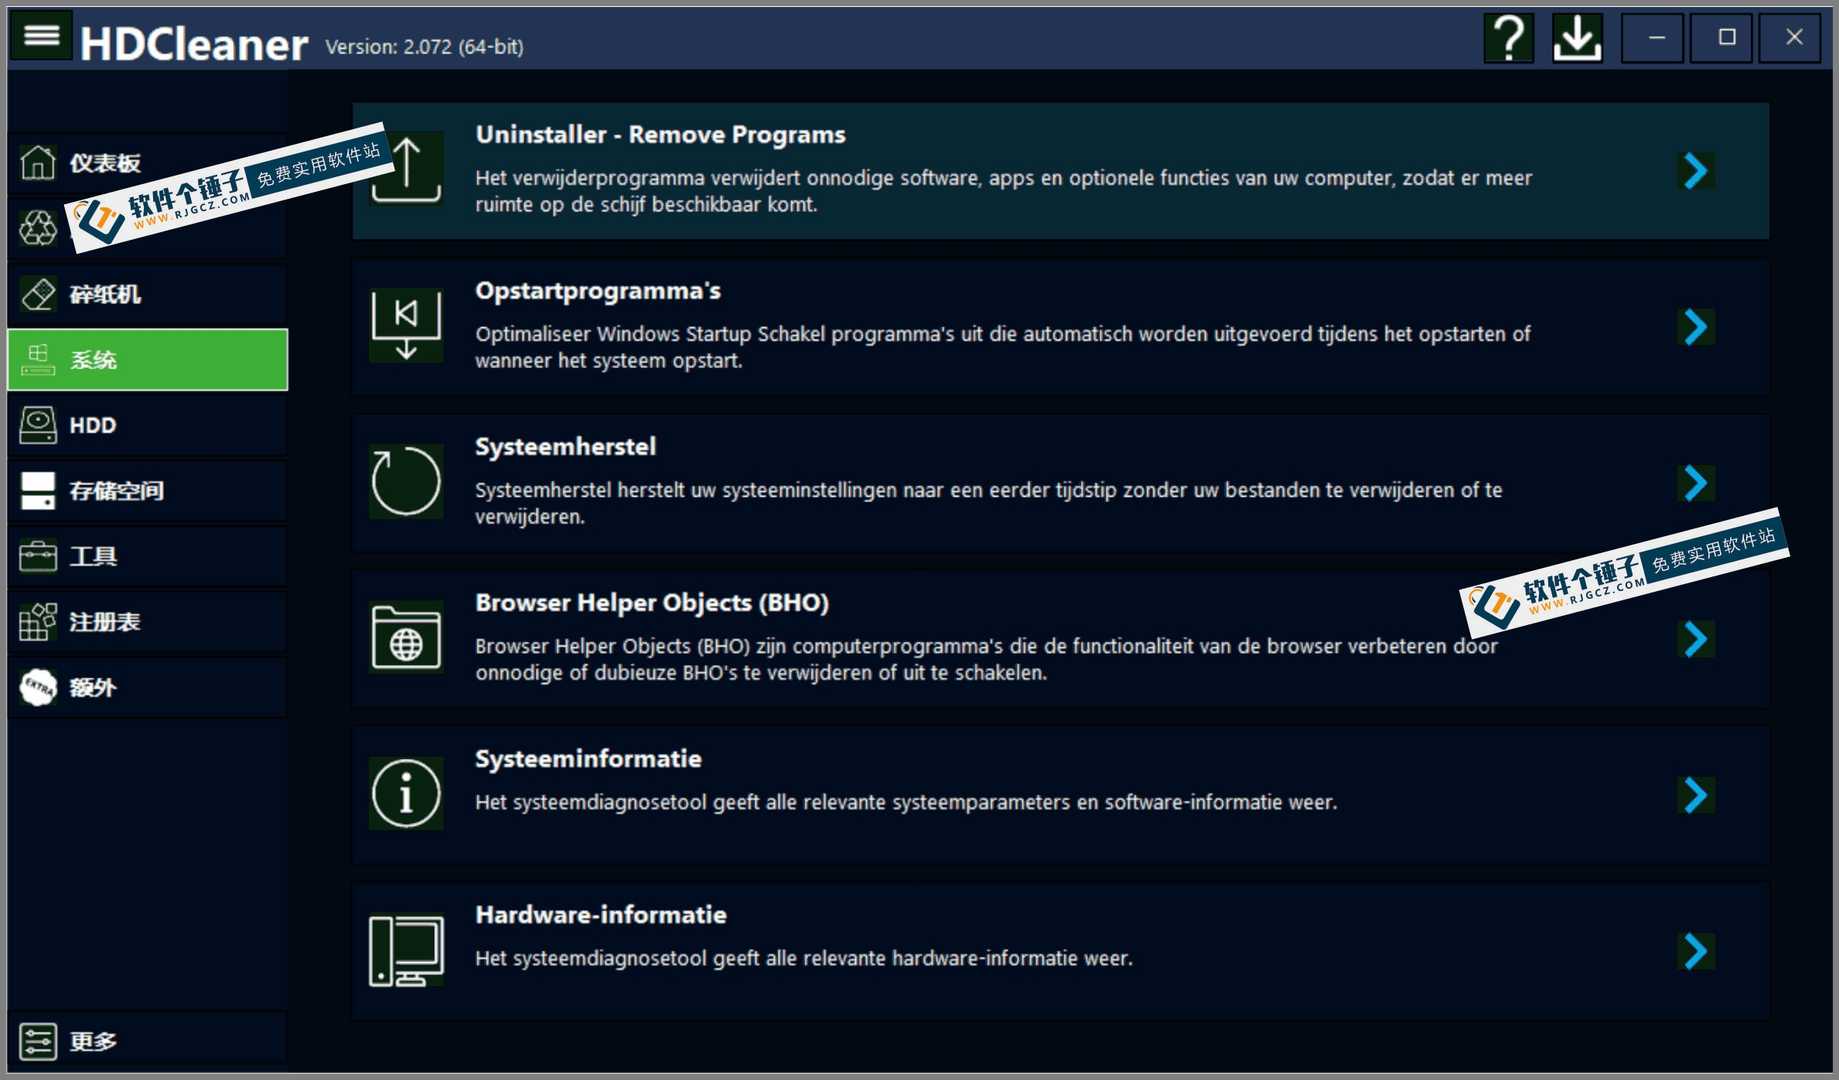Click the Browser Helper Objects globe icon

(x=406, y=638)
